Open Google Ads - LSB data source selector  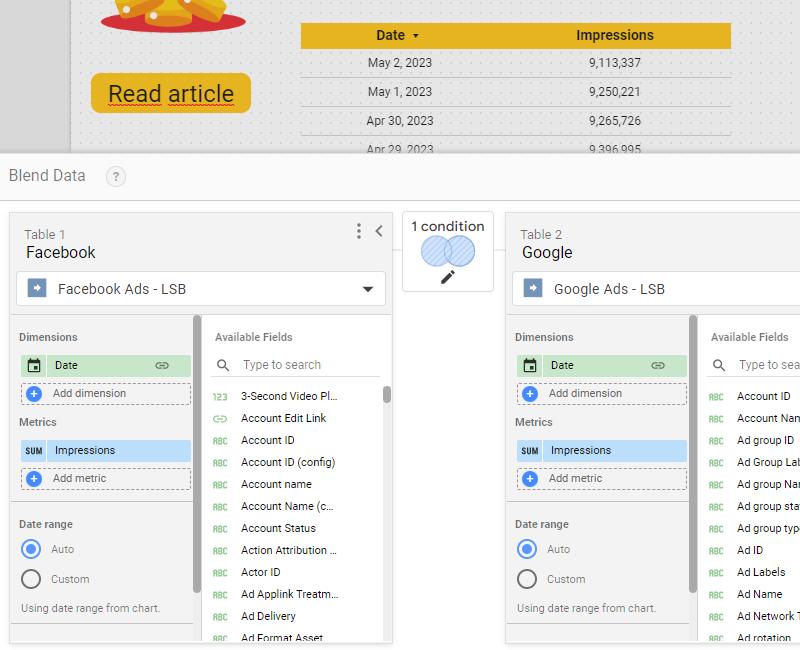656,289
